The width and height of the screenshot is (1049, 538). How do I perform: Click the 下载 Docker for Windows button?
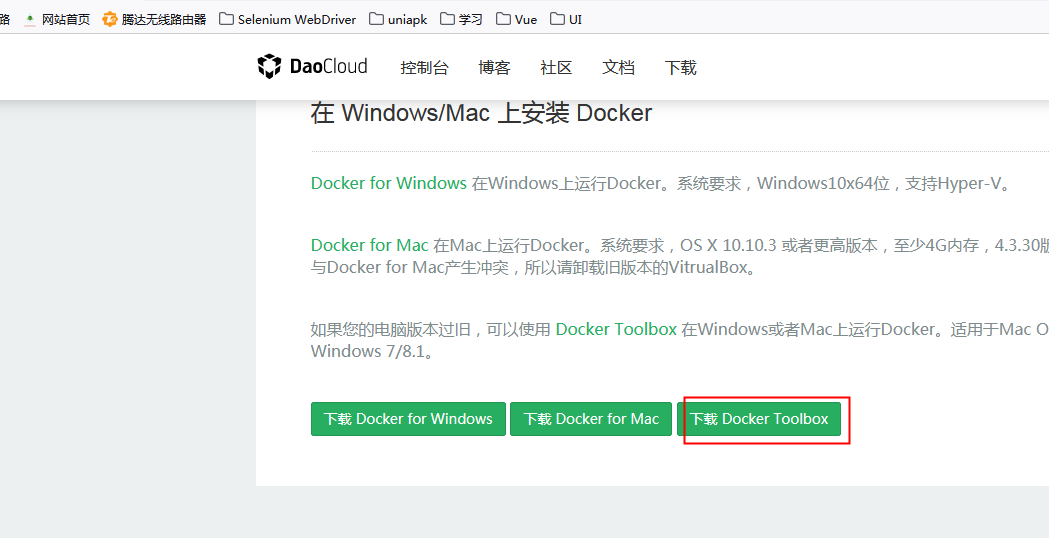(408, 419)
